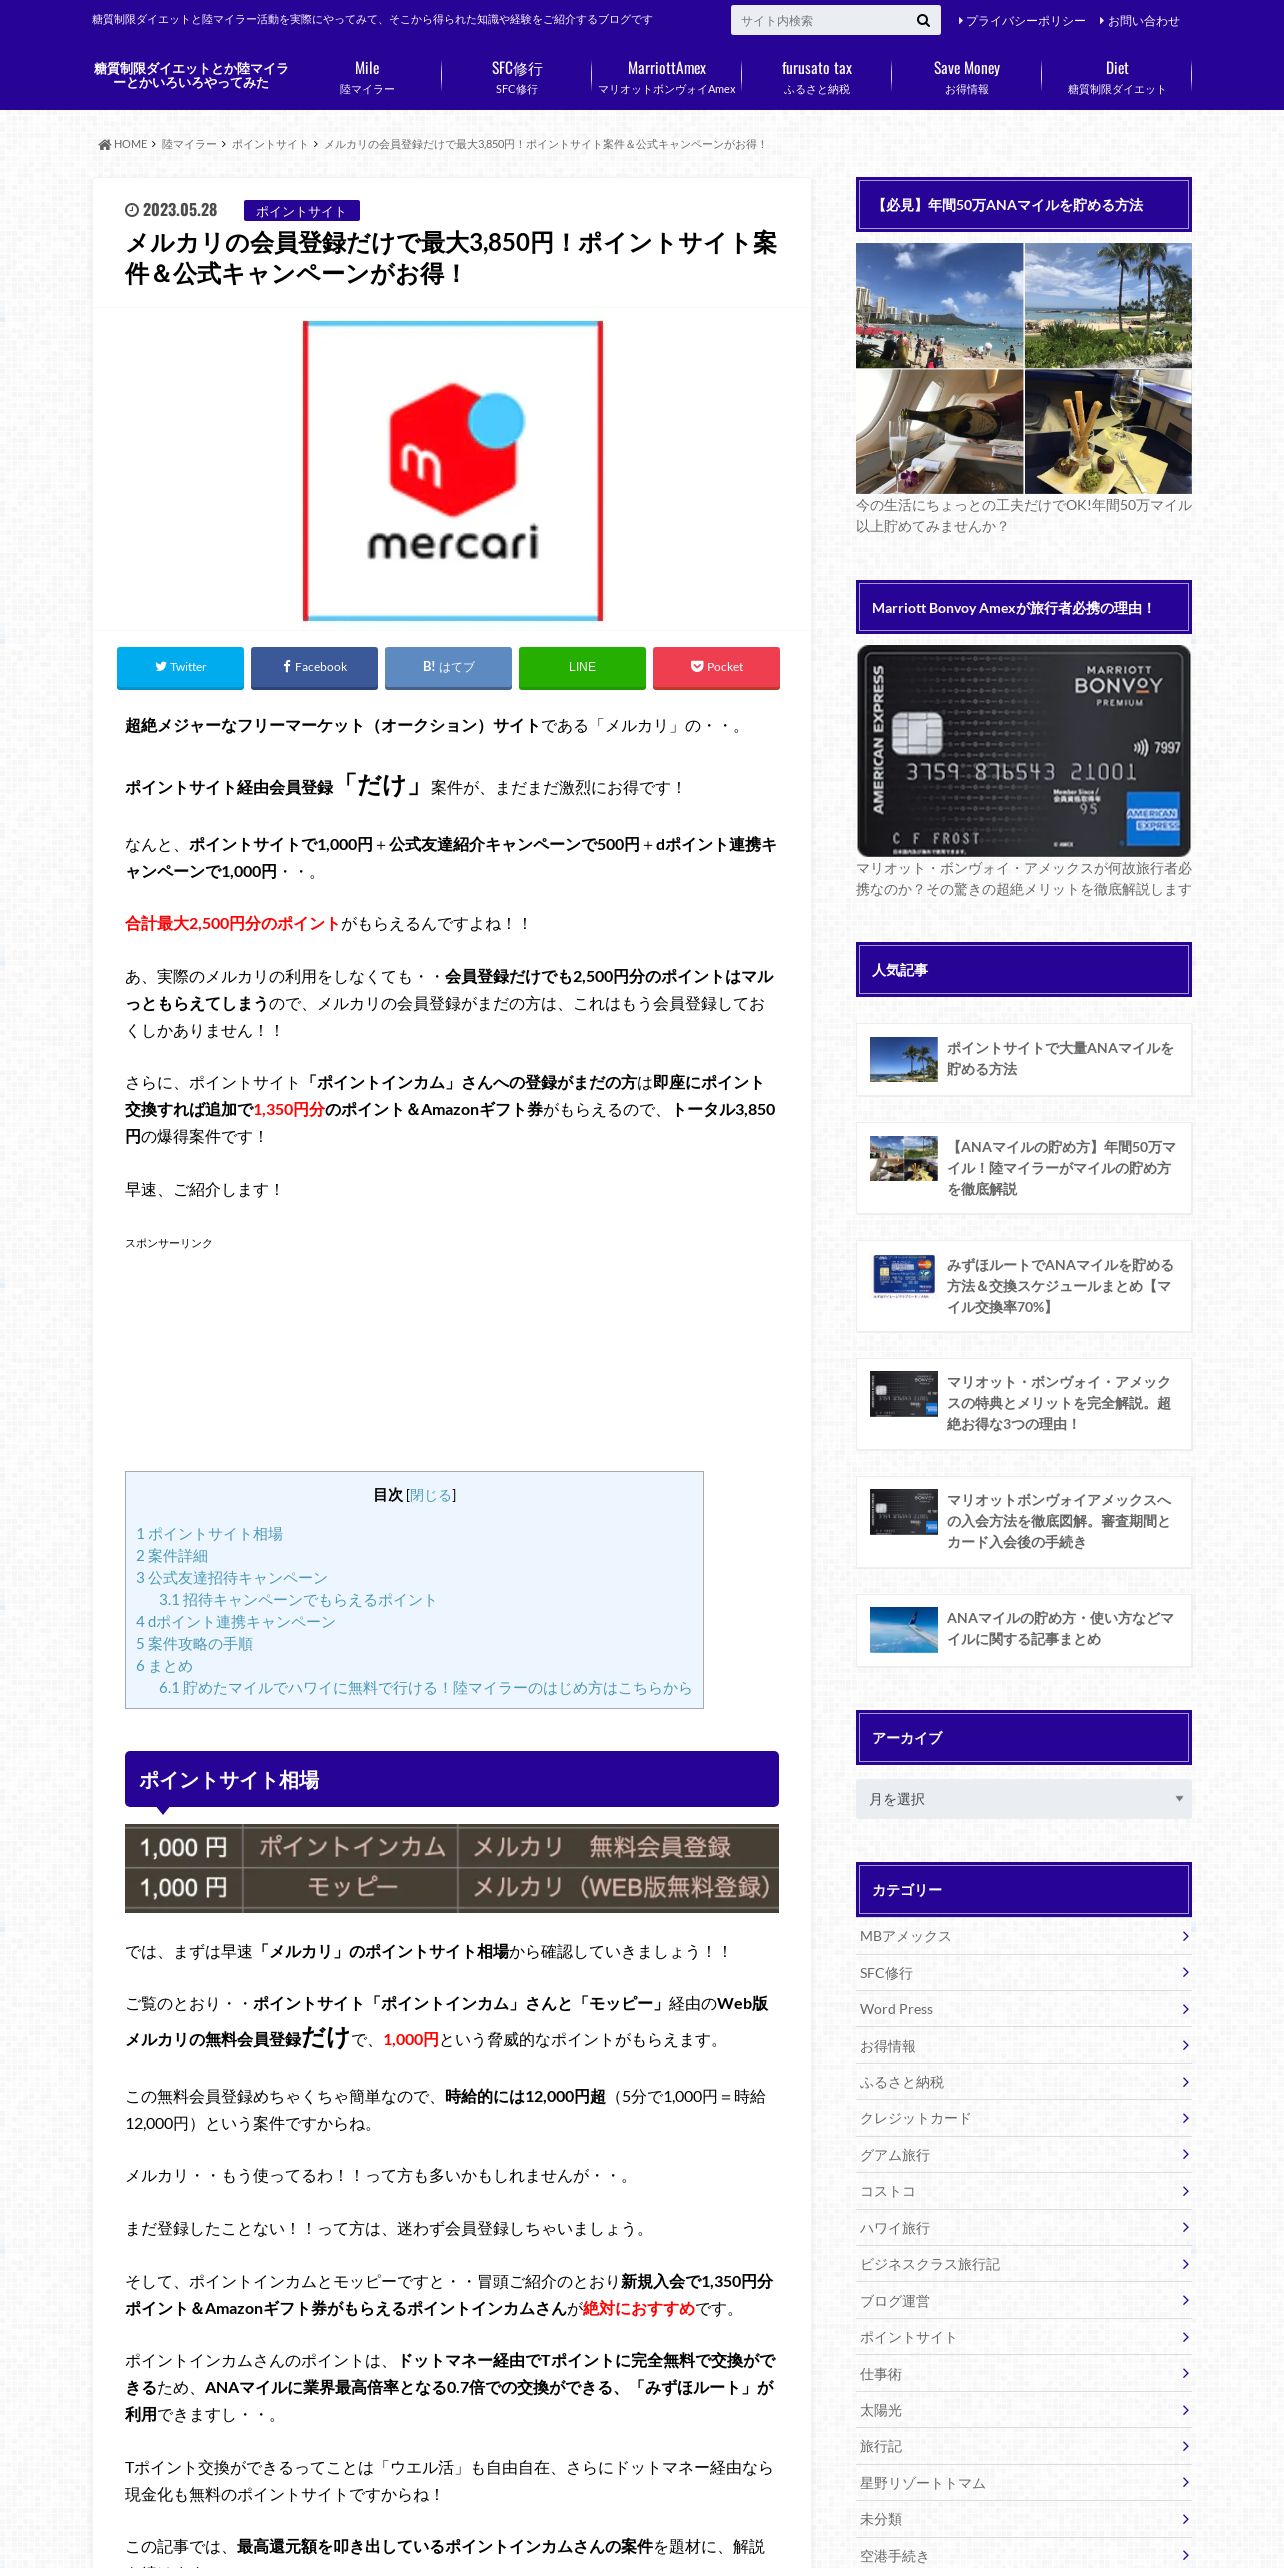The height and width of the screenshot is (2568, 1284).
Task: Click the chevron on コストコ category
Action: (x=1185, y=2191)
